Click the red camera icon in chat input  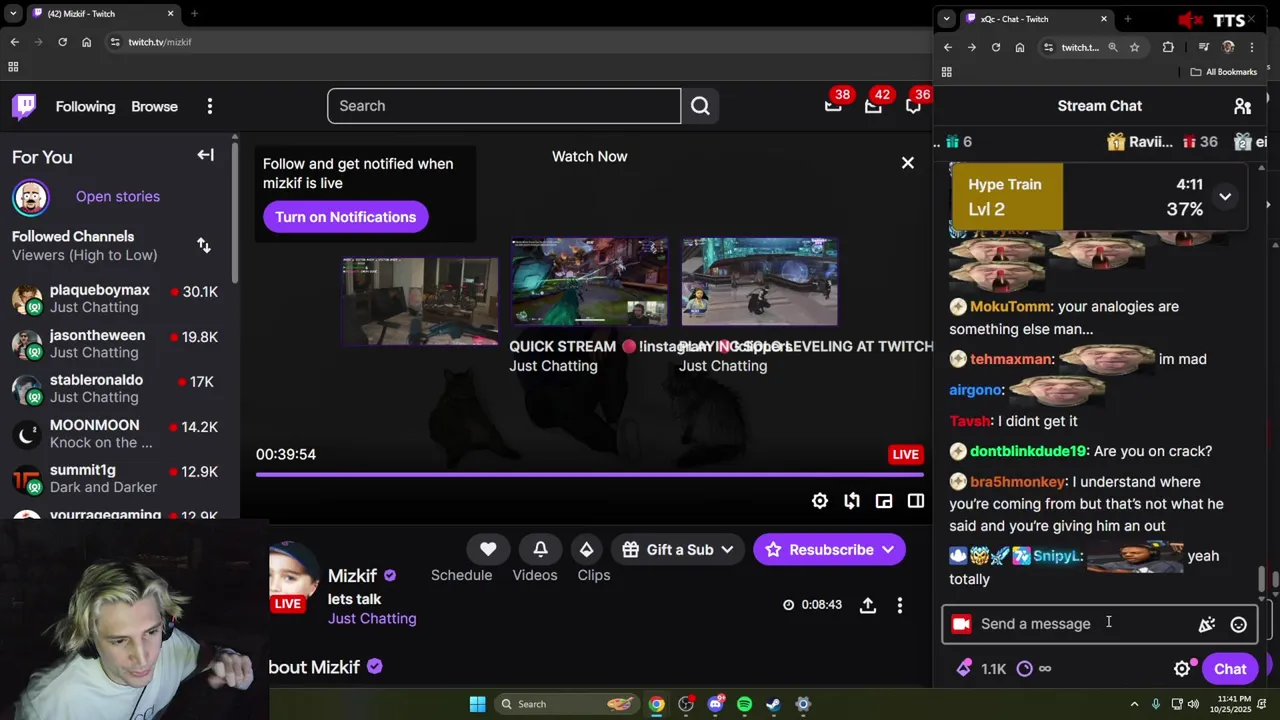(x=961, y=624)
